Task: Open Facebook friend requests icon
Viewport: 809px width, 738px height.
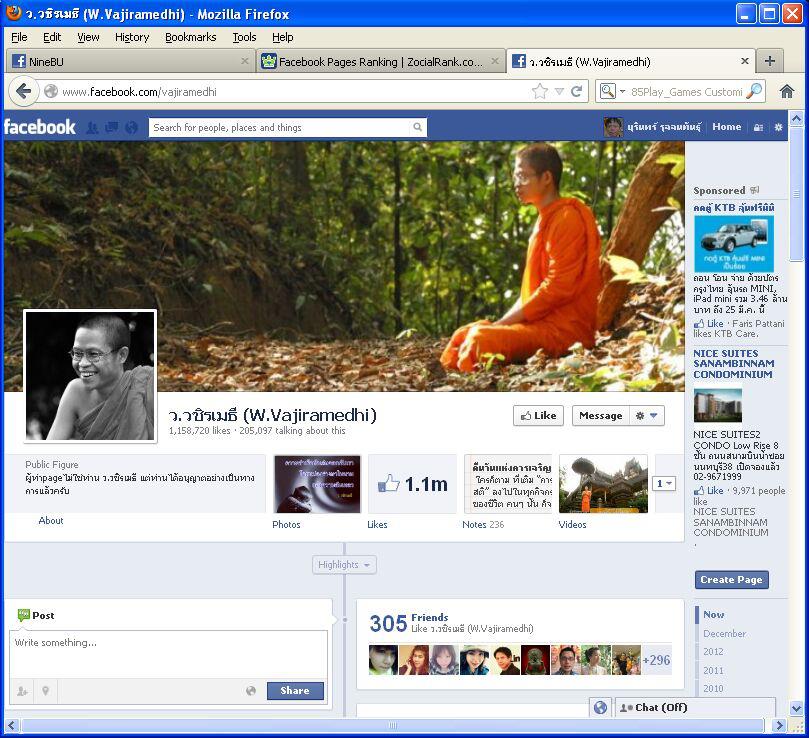Action: [92, 127]
